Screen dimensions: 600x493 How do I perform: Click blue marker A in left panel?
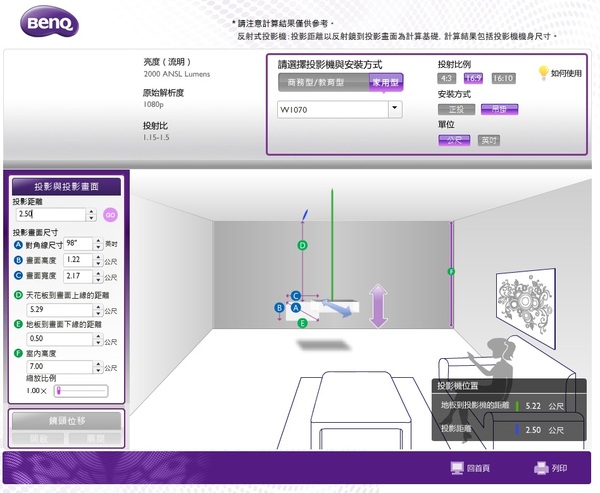tap(18, 245)
